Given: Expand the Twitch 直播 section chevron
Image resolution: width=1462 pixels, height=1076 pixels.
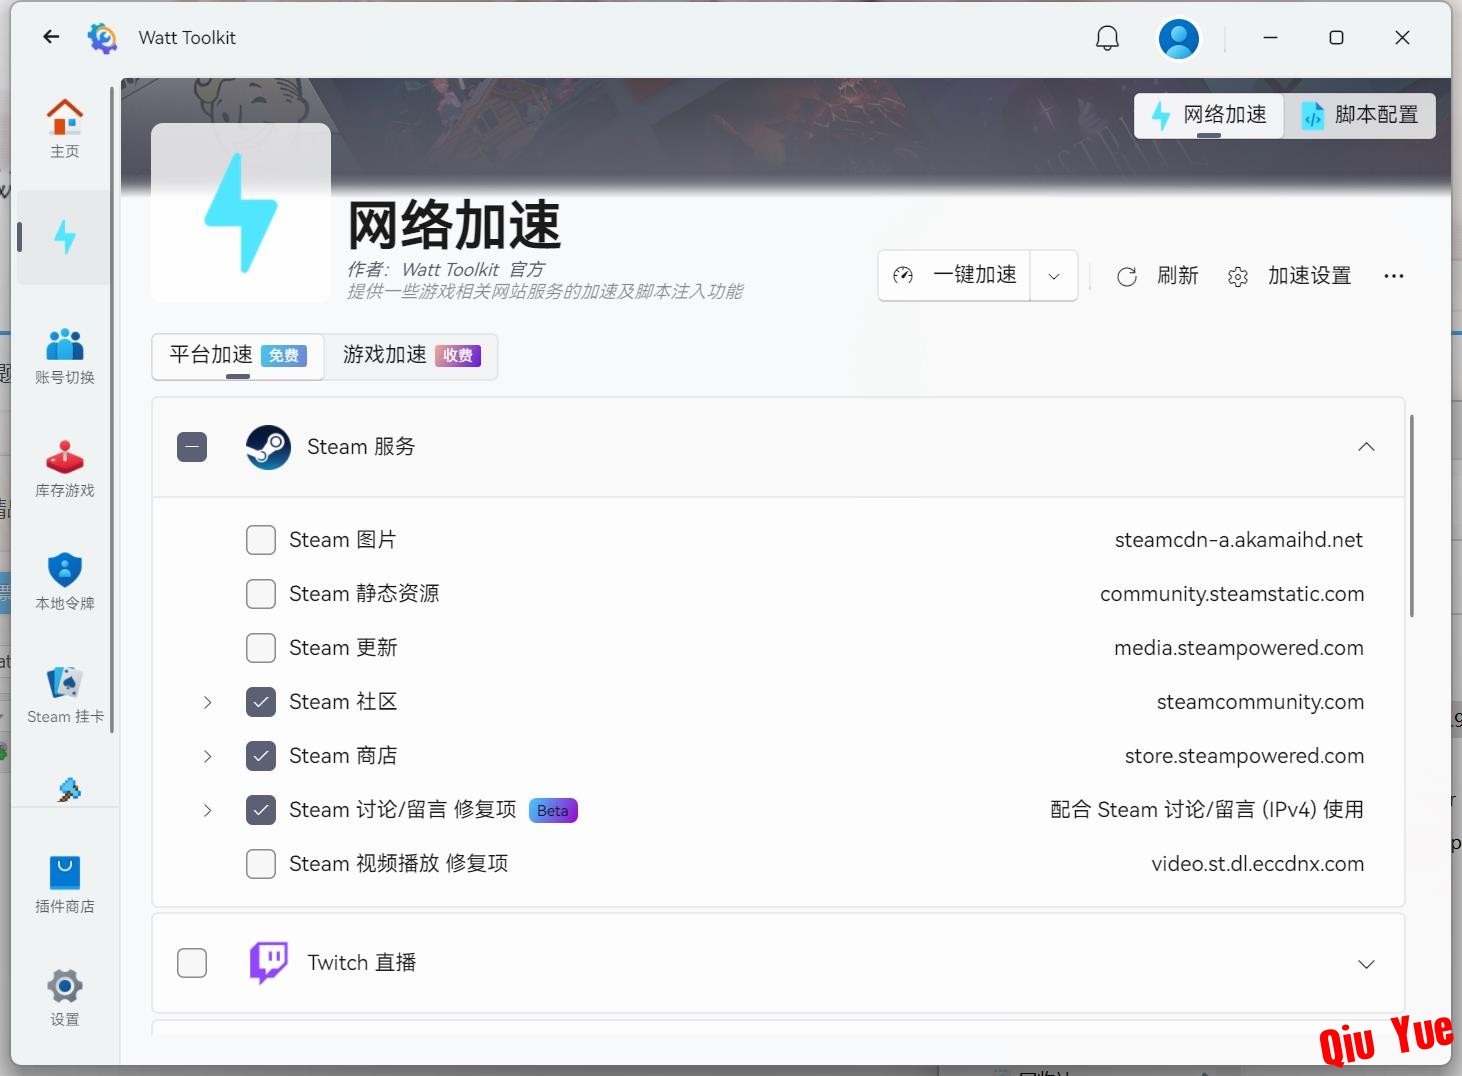Looking at the screenshot, I should tap(1366, 964).
